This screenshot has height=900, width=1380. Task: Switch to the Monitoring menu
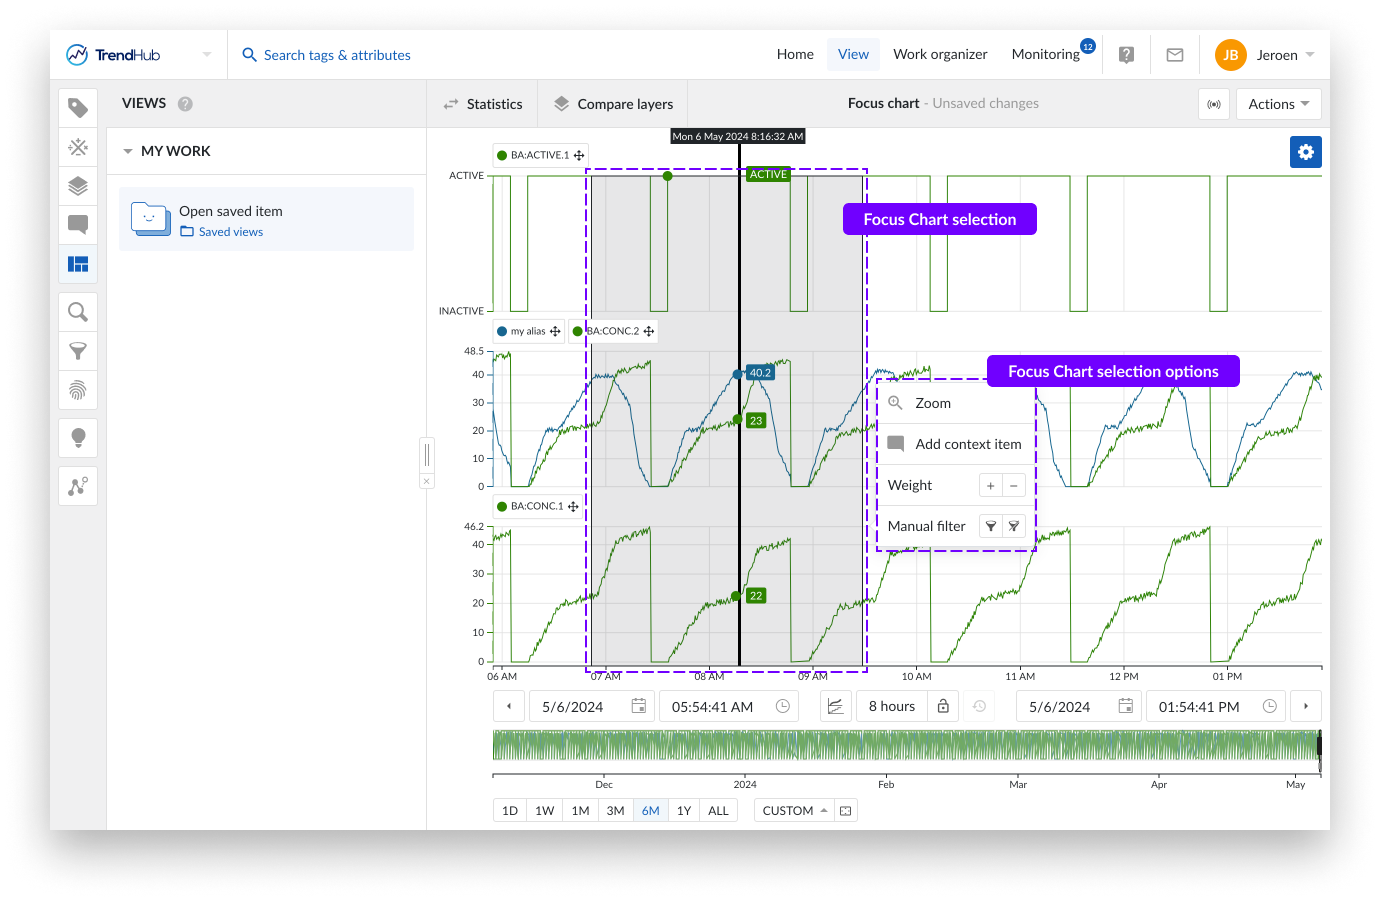(x=1045, y=54)
